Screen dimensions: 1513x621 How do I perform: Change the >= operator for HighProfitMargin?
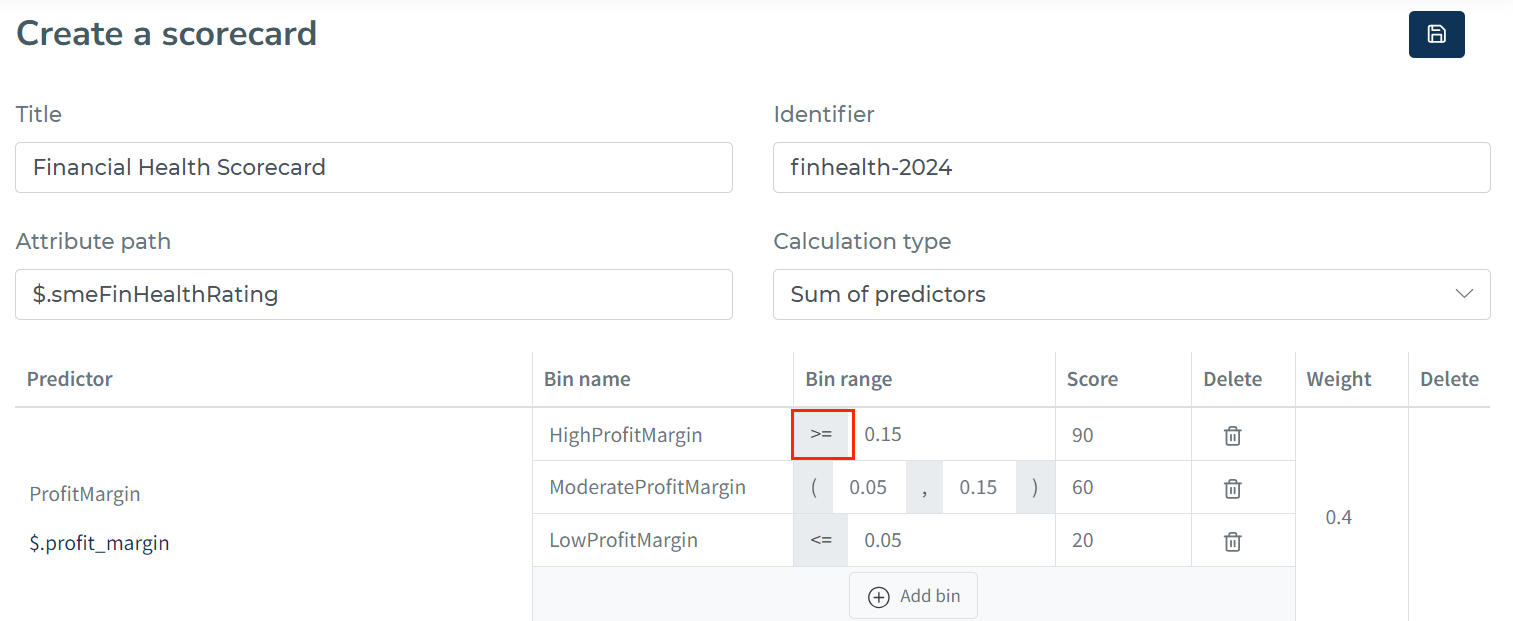(x=822, y=435)
